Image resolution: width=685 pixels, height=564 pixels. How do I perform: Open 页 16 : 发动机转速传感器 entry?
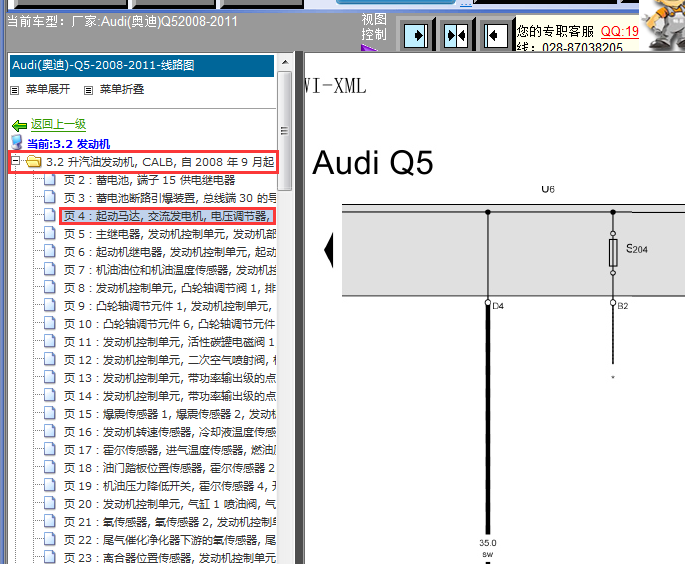[x=170, y=432]
